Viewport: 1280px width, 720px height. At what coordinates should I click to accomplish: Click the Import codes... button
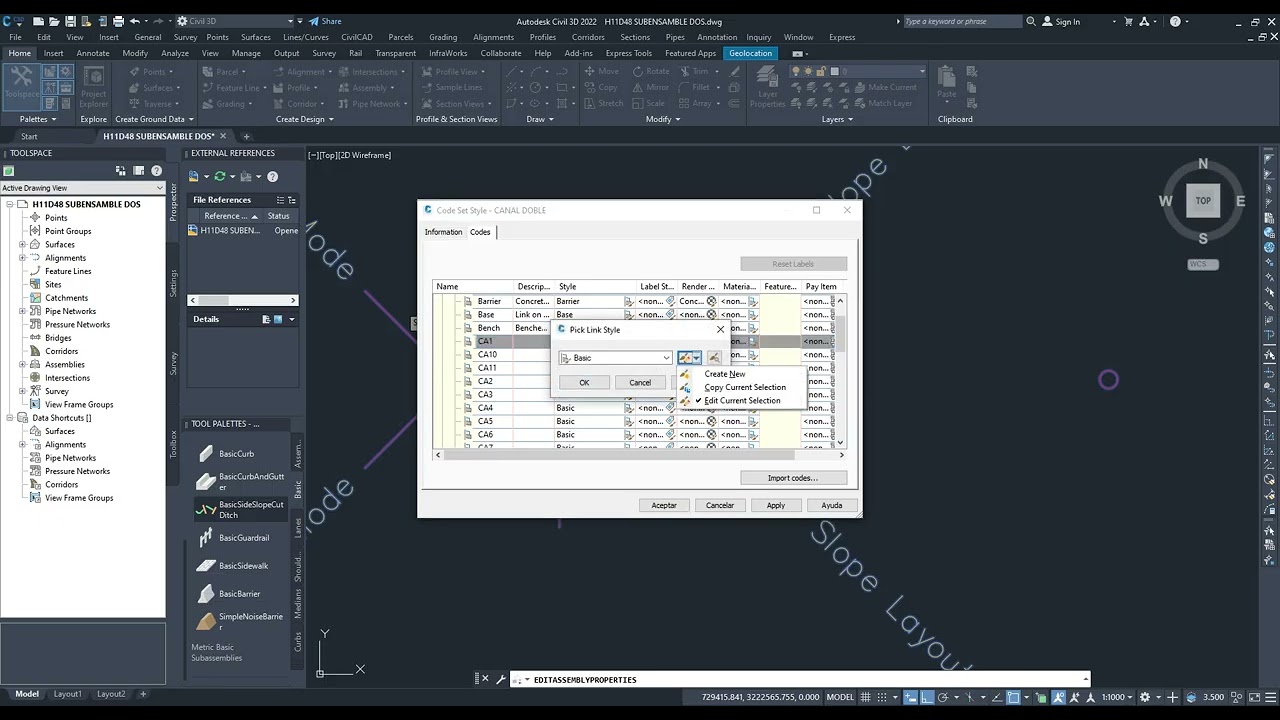793,478
